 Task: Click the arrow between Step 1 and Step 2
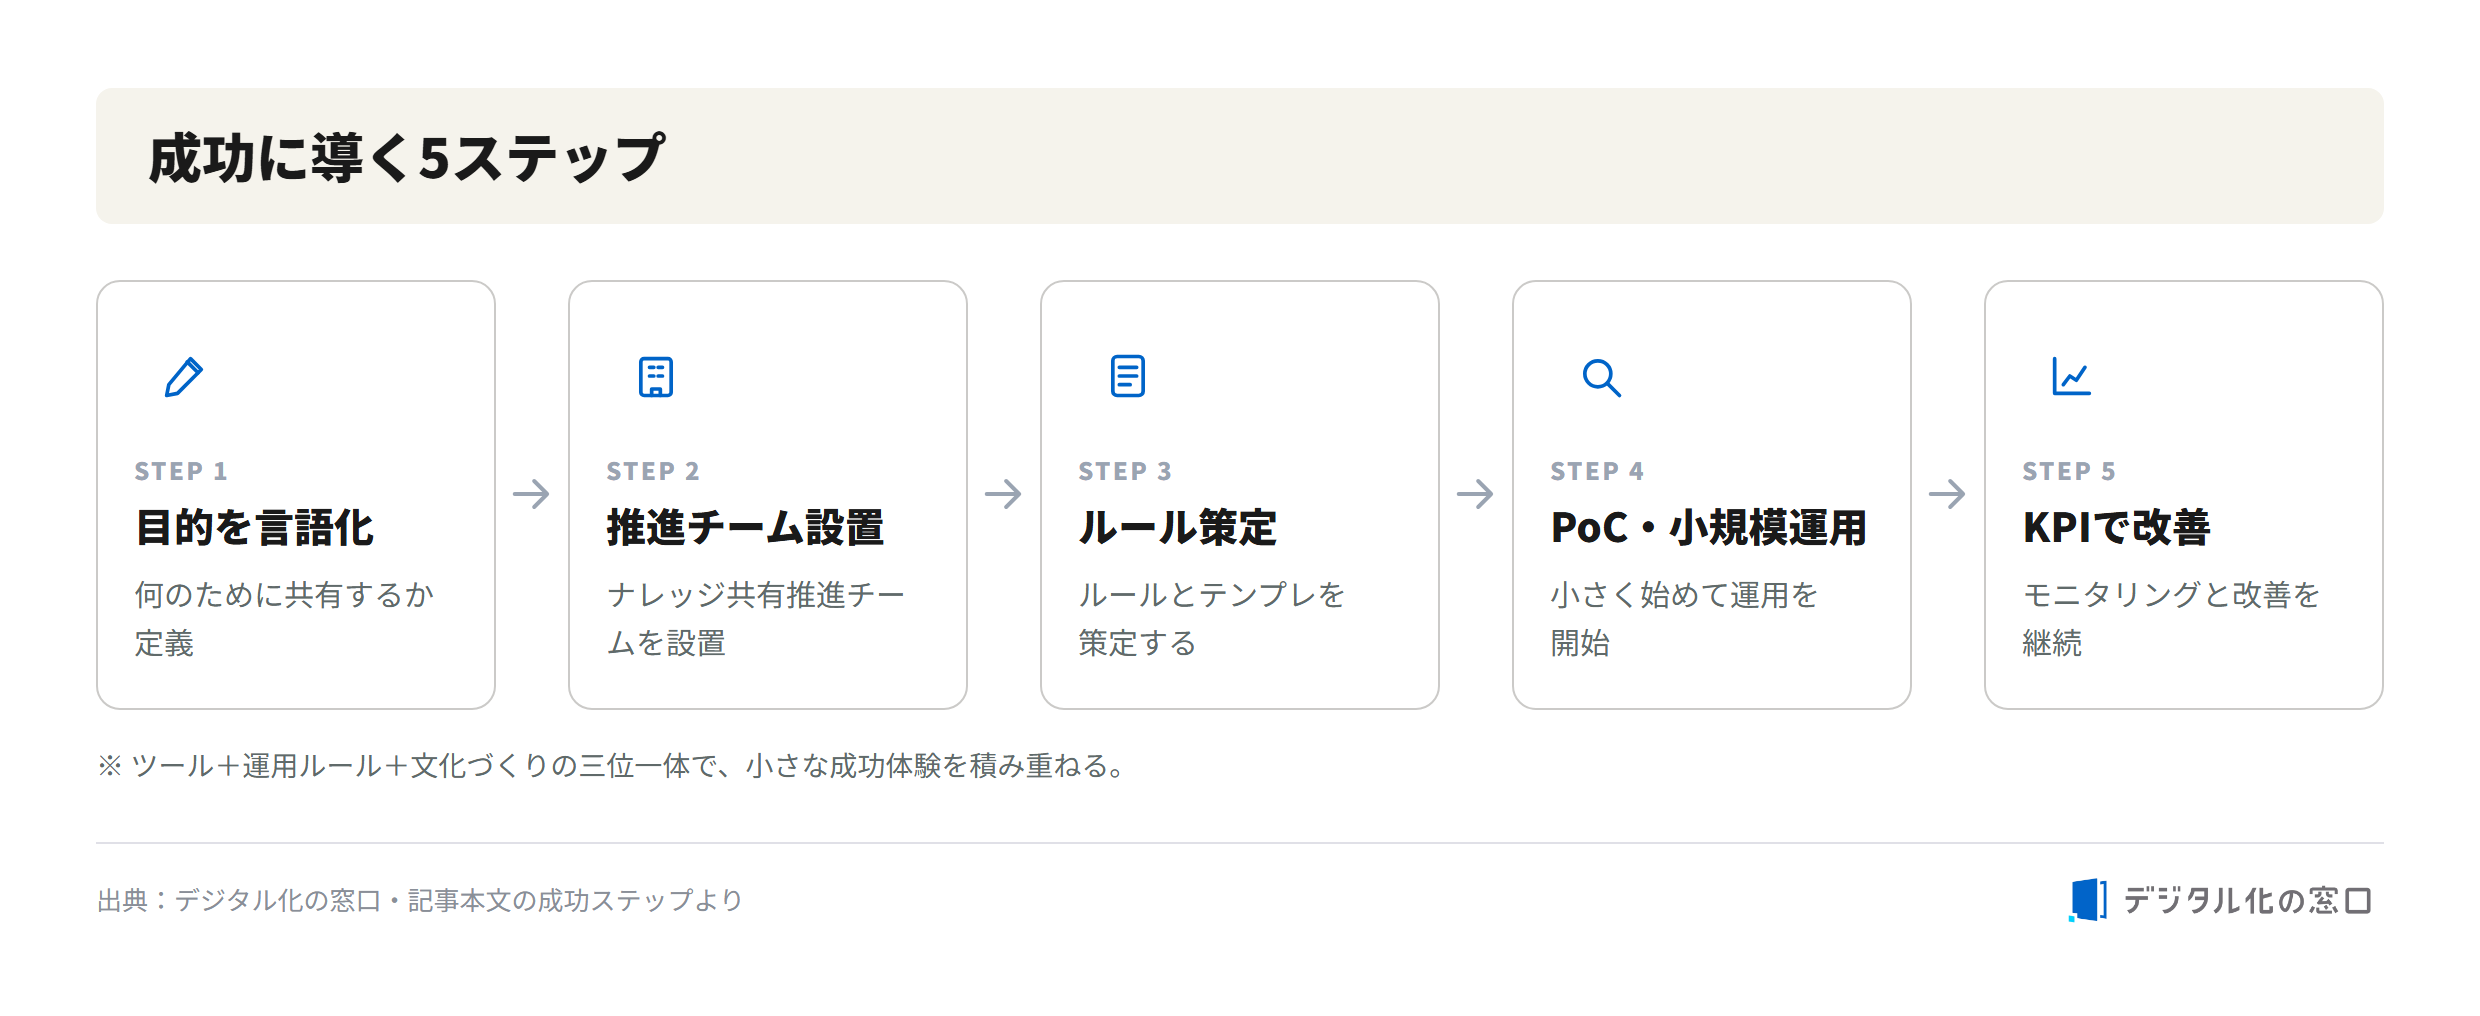(x=531, y=494)
